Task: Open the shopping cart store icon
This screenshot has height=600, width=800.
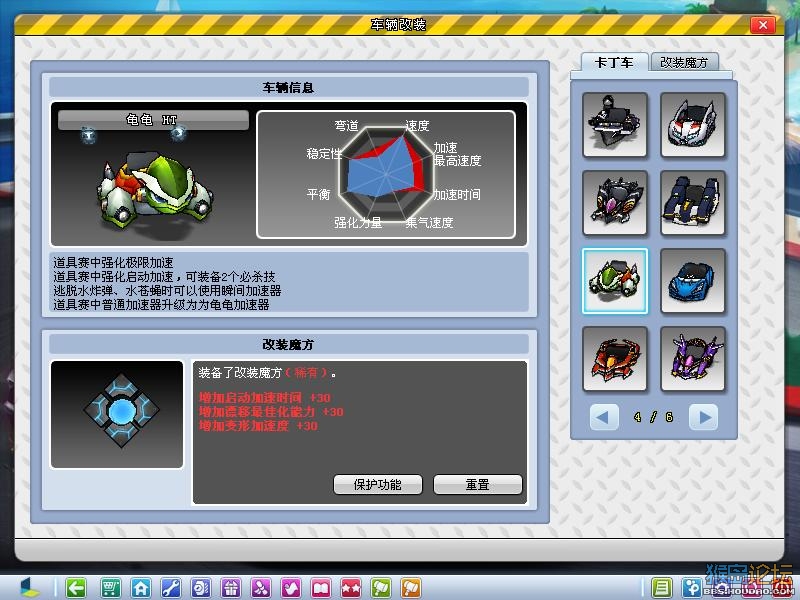Action: click(111, 588)
